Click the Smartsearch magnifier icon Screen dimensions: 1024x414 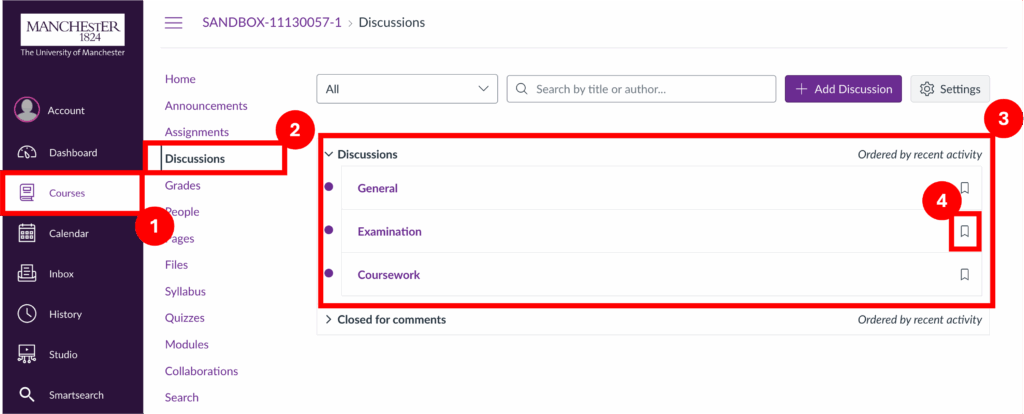(x=28, y=395)
